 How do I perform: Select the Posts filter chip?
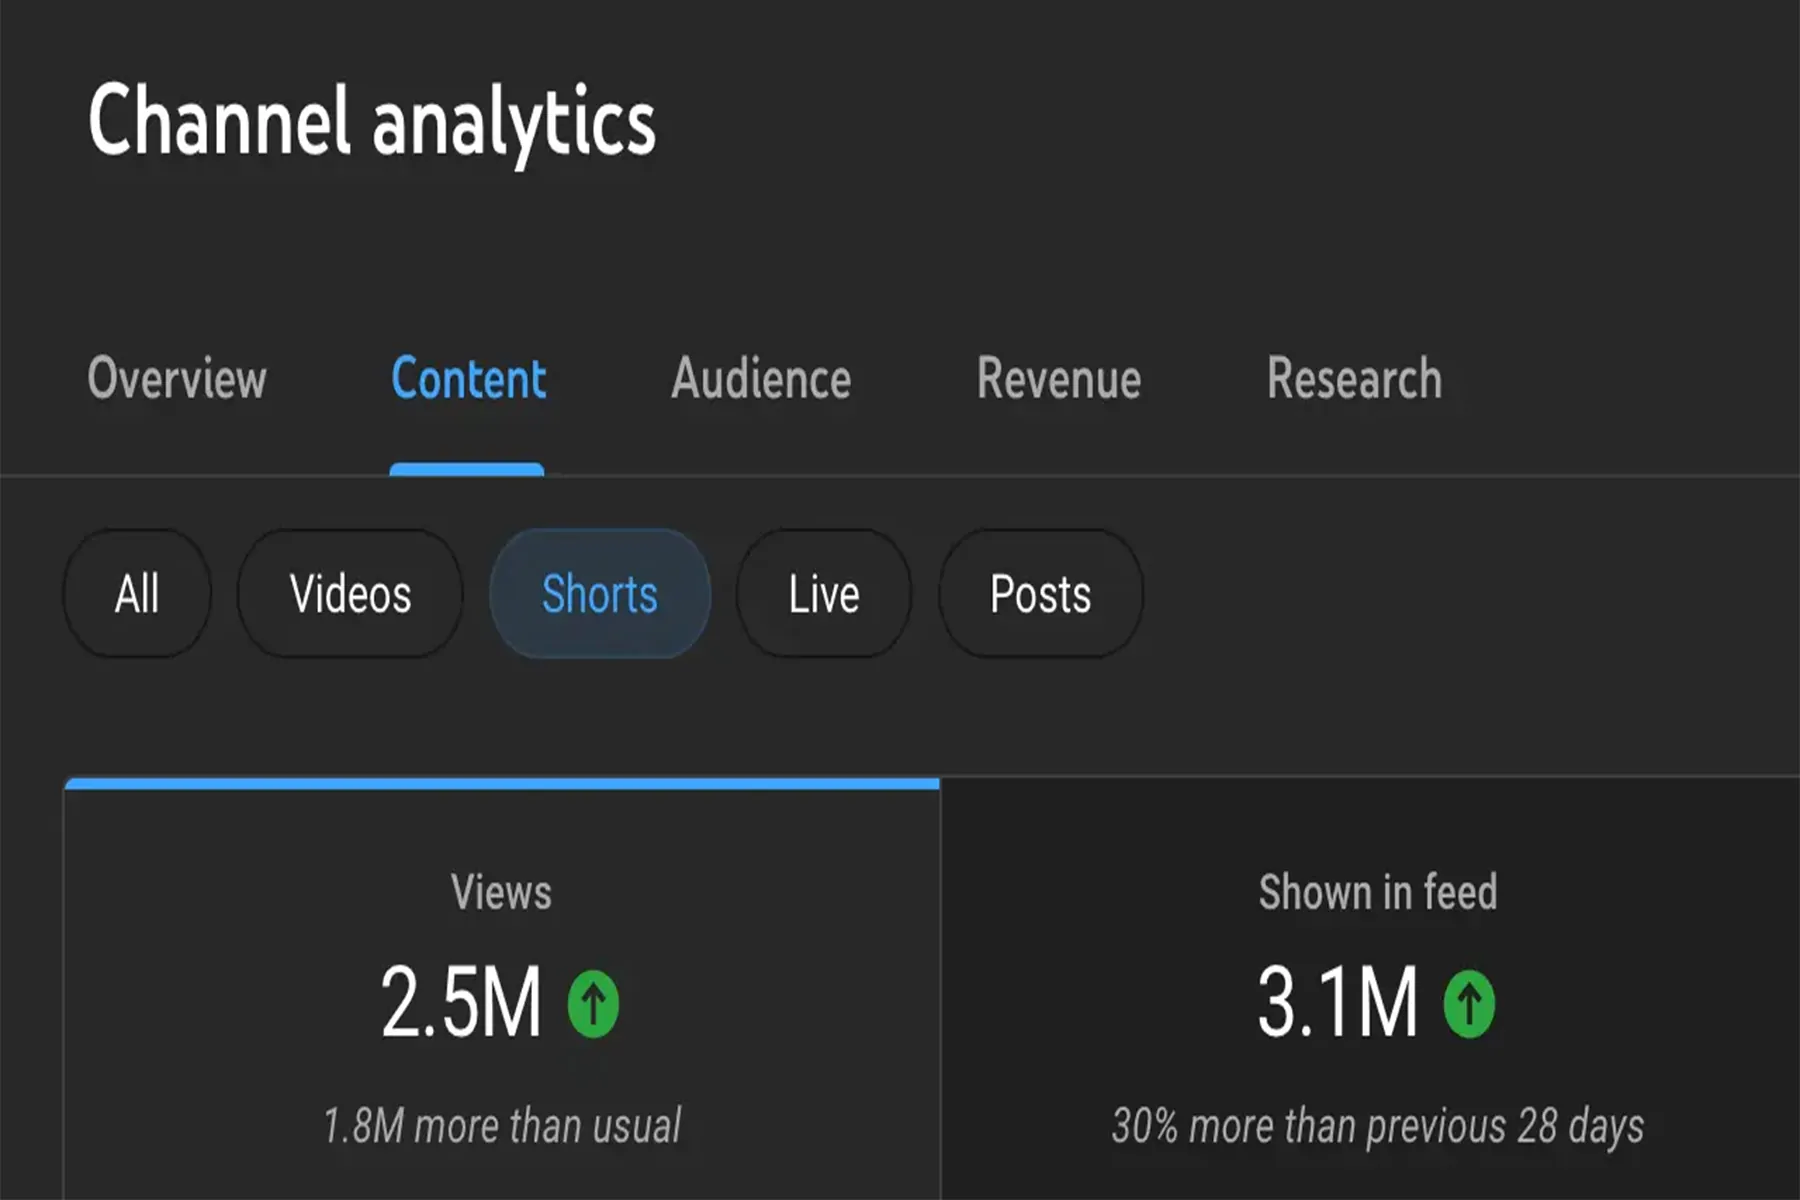coord(1040,594)
